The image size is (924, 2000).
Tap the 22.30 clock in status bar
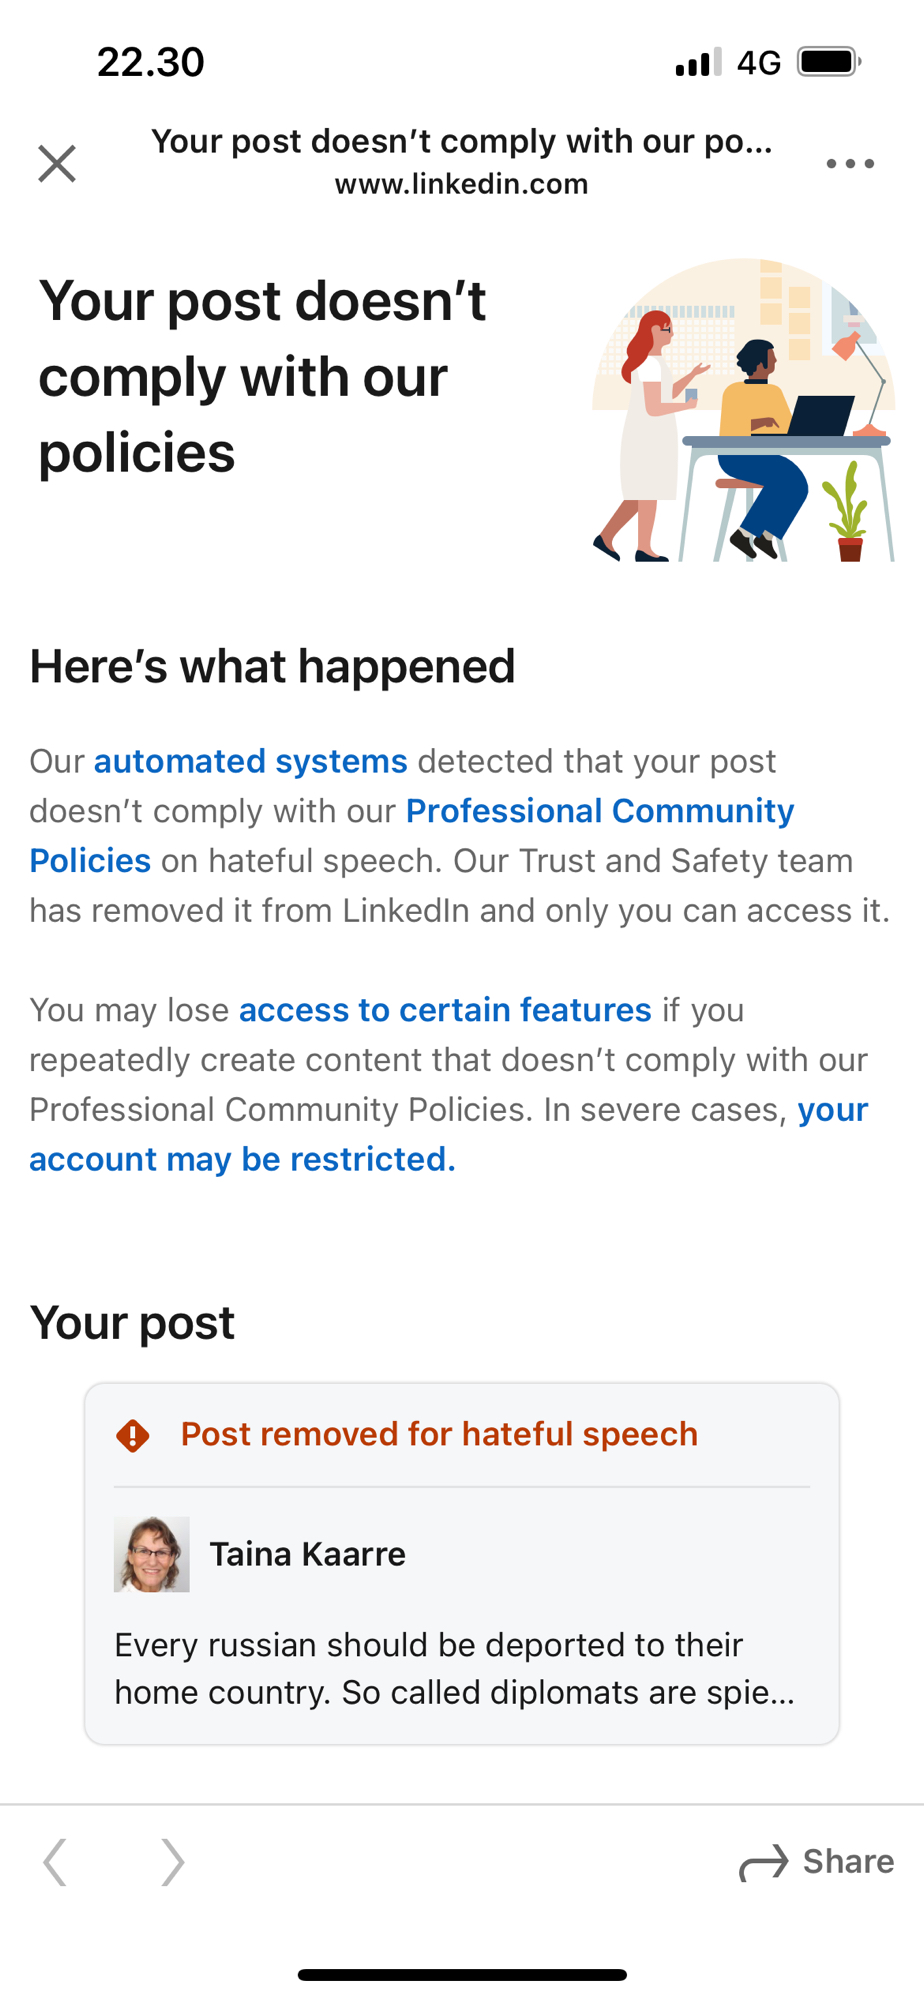click(151, 62)
